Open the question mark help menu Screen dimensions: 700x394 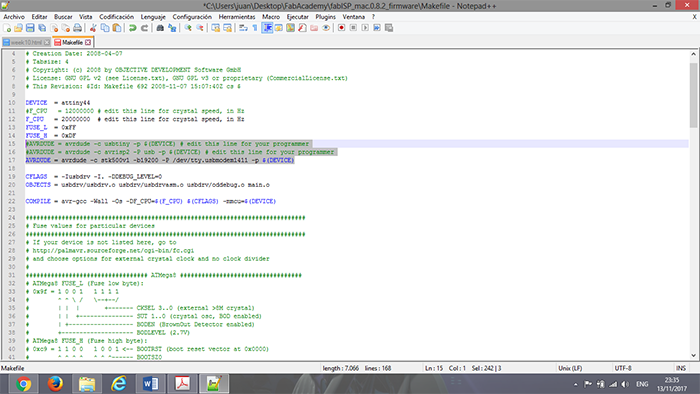(x=373, y=17)
